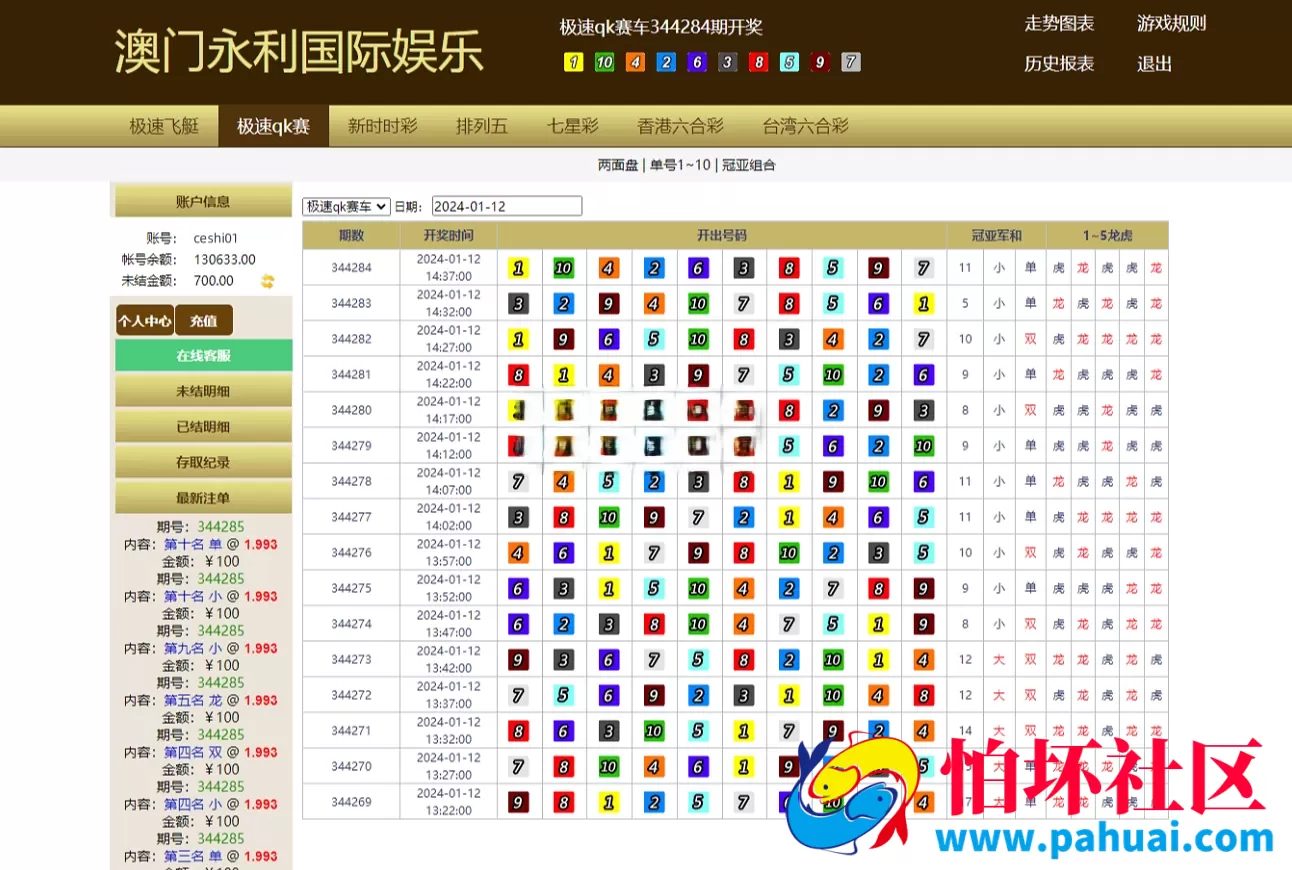Select the 两面盘 betting view

click(618, 165)
